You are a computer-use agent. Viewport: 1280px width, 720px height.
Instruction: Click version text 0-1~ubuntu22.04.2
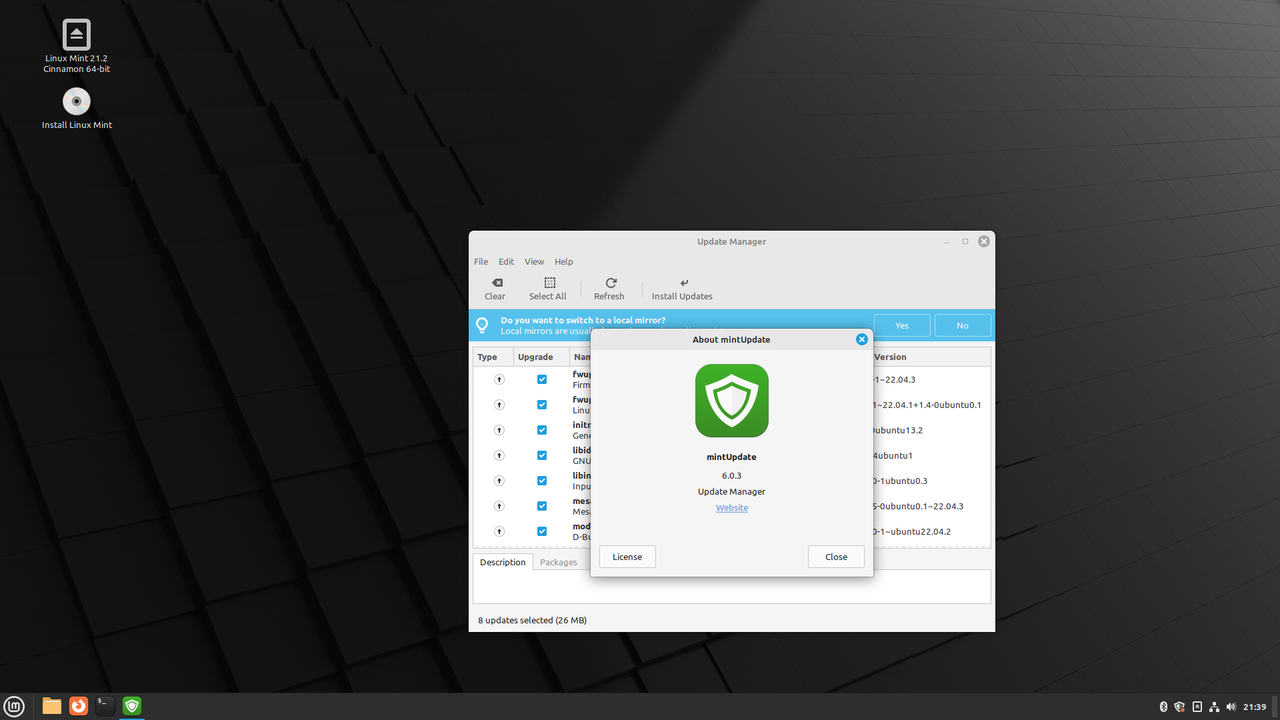point(913,531)
